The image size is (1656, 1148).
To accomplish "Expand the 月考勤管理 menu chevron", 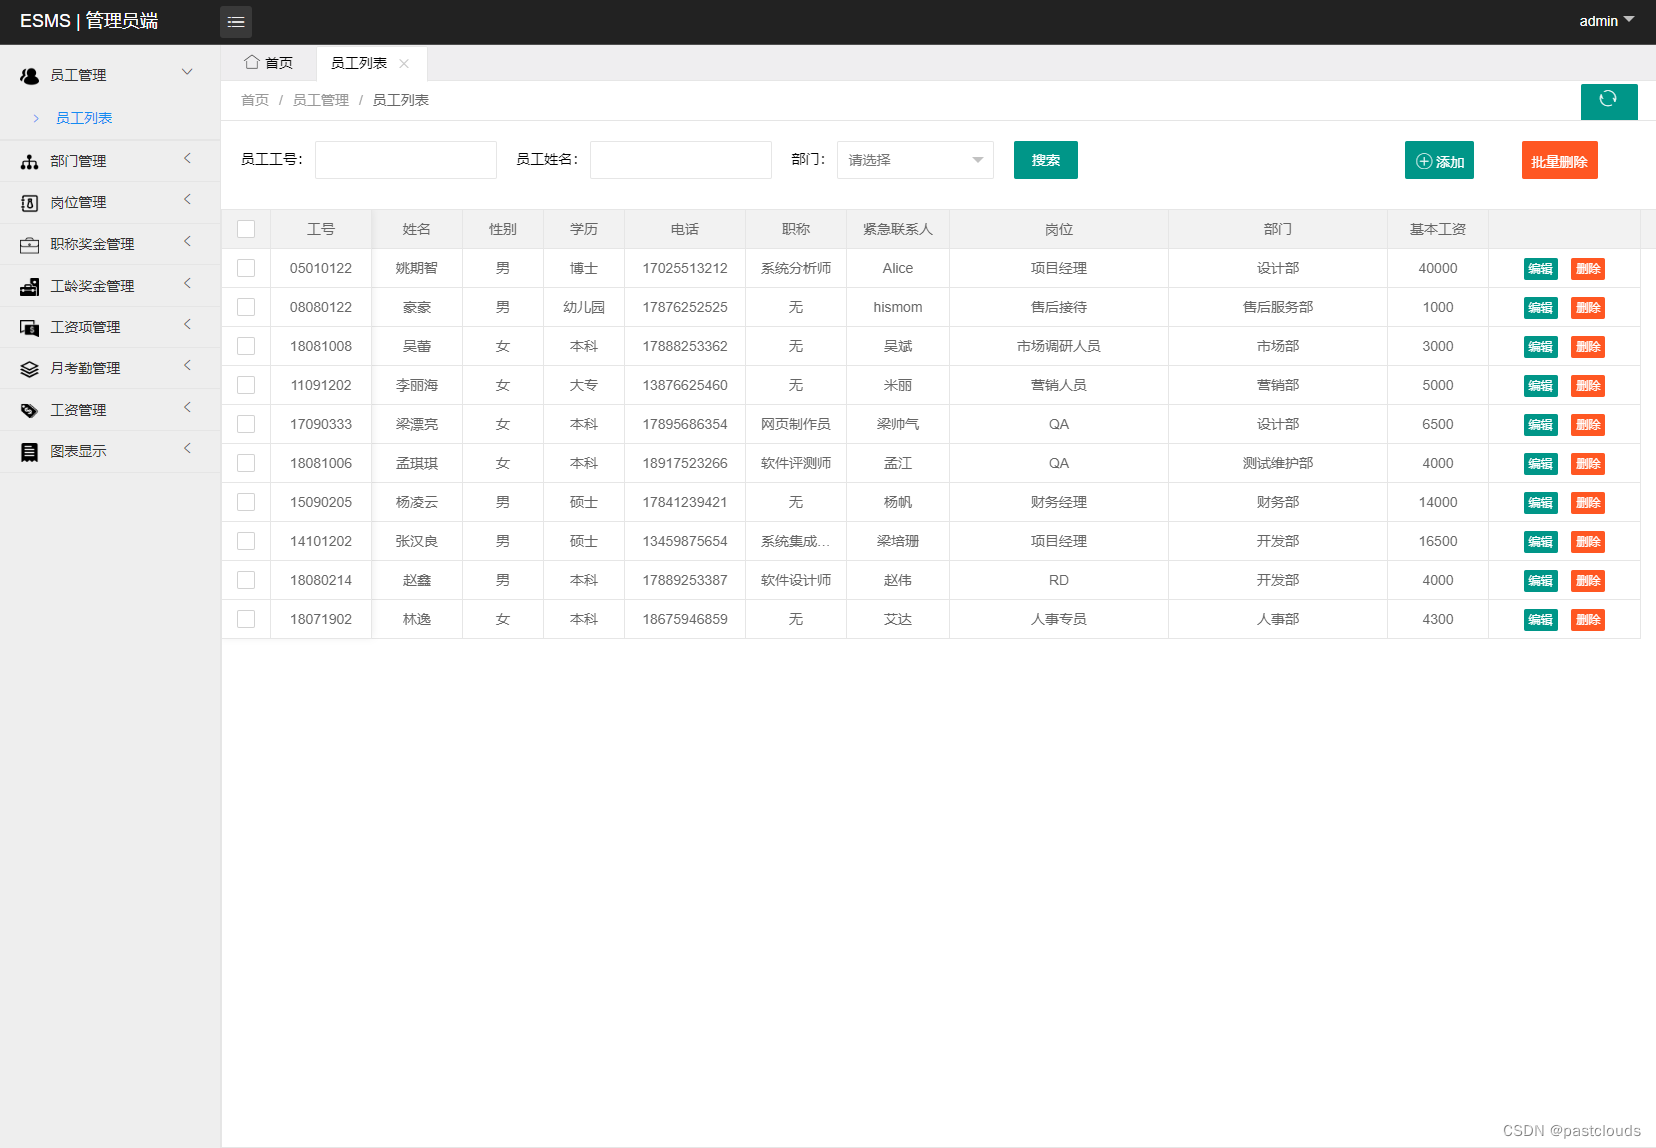I will click(x=187, y=366).
